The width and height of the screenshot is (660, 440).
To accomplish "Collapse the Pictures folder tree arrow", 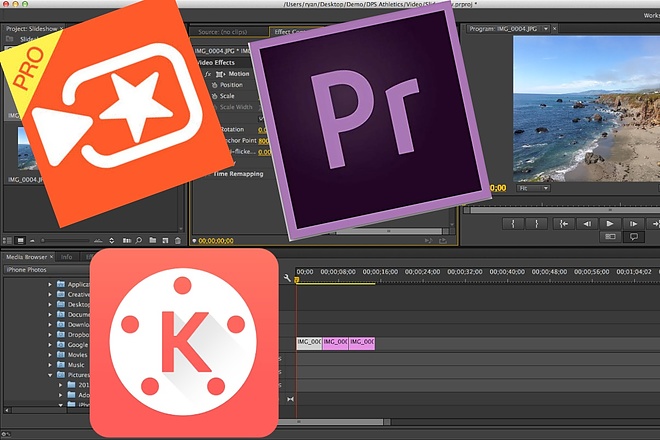I will coord(50,375).
